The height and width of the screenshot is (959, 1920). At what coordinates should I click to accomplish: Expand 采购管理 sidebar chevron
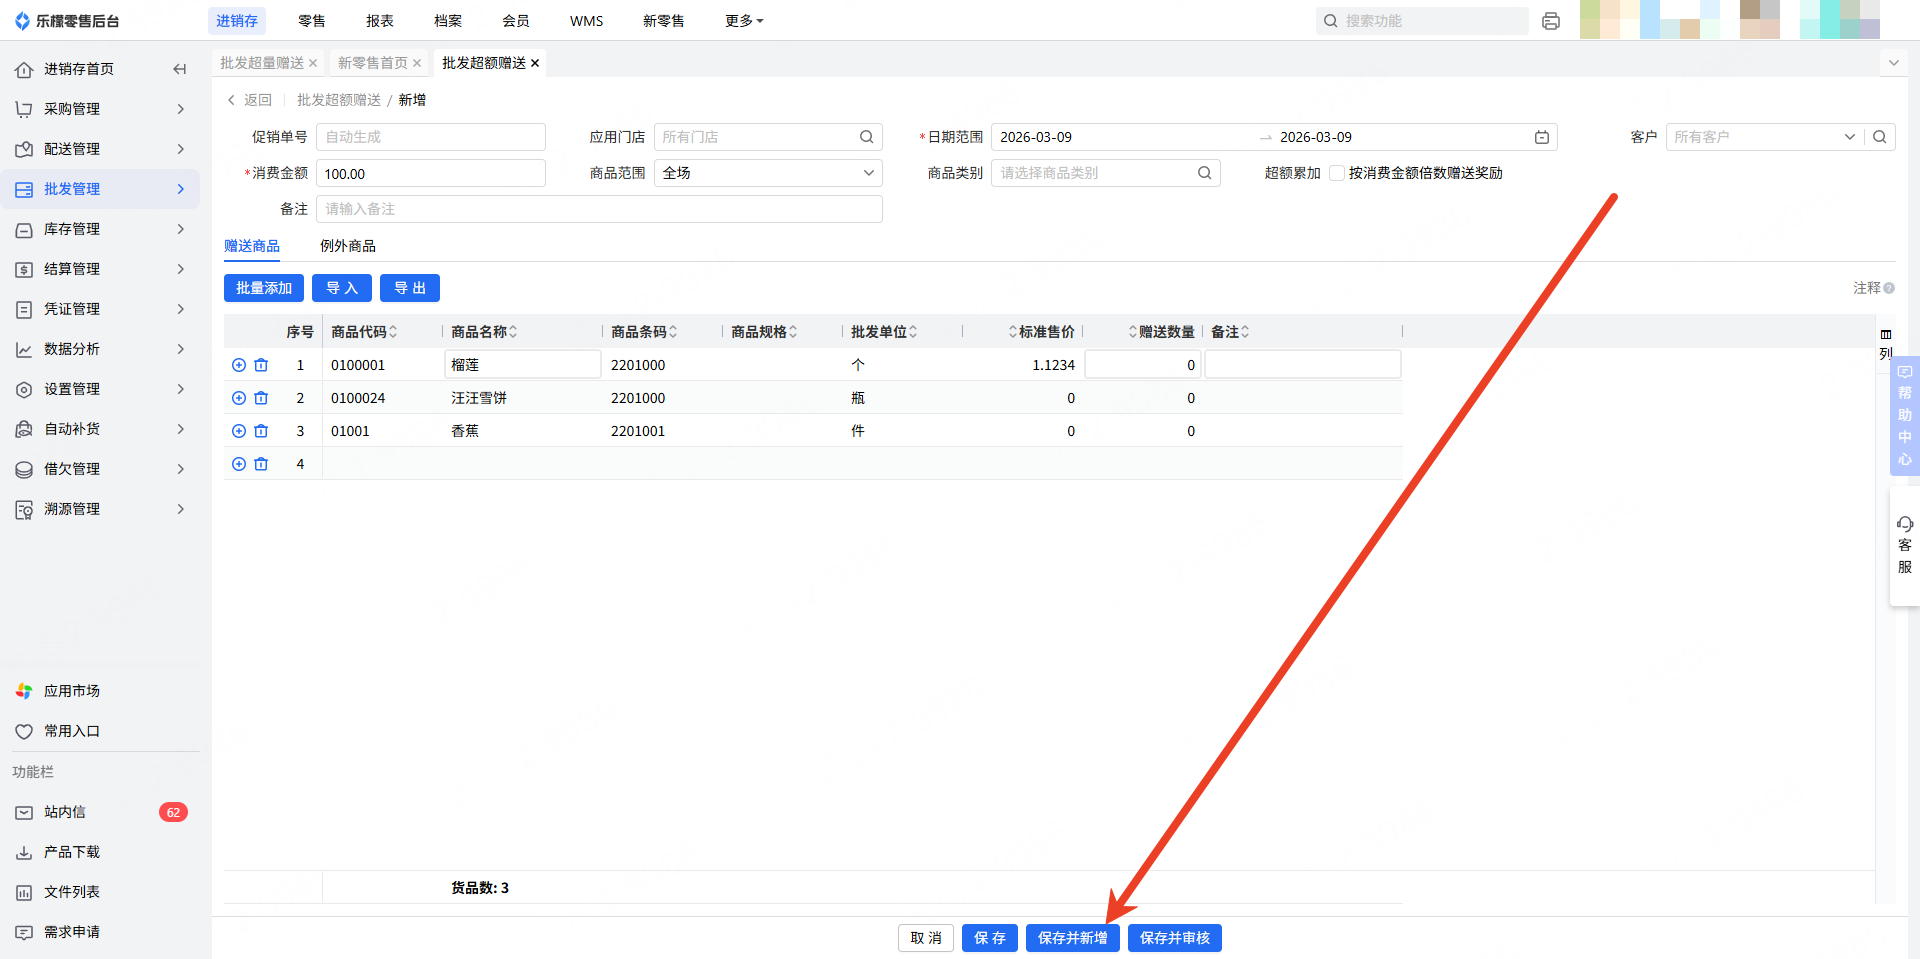(x=181, y=109)
